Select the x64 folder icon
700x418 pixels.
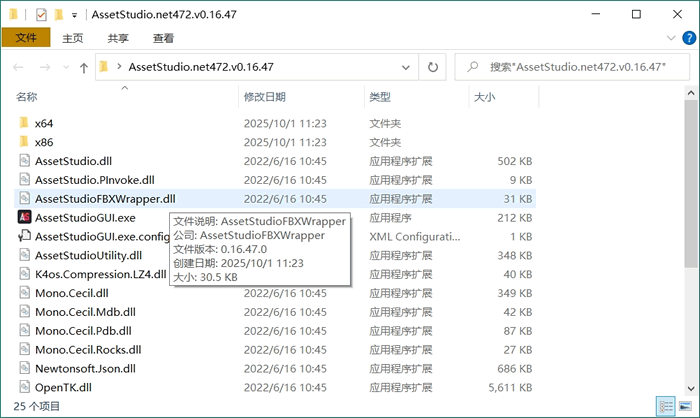click(24, 123)
